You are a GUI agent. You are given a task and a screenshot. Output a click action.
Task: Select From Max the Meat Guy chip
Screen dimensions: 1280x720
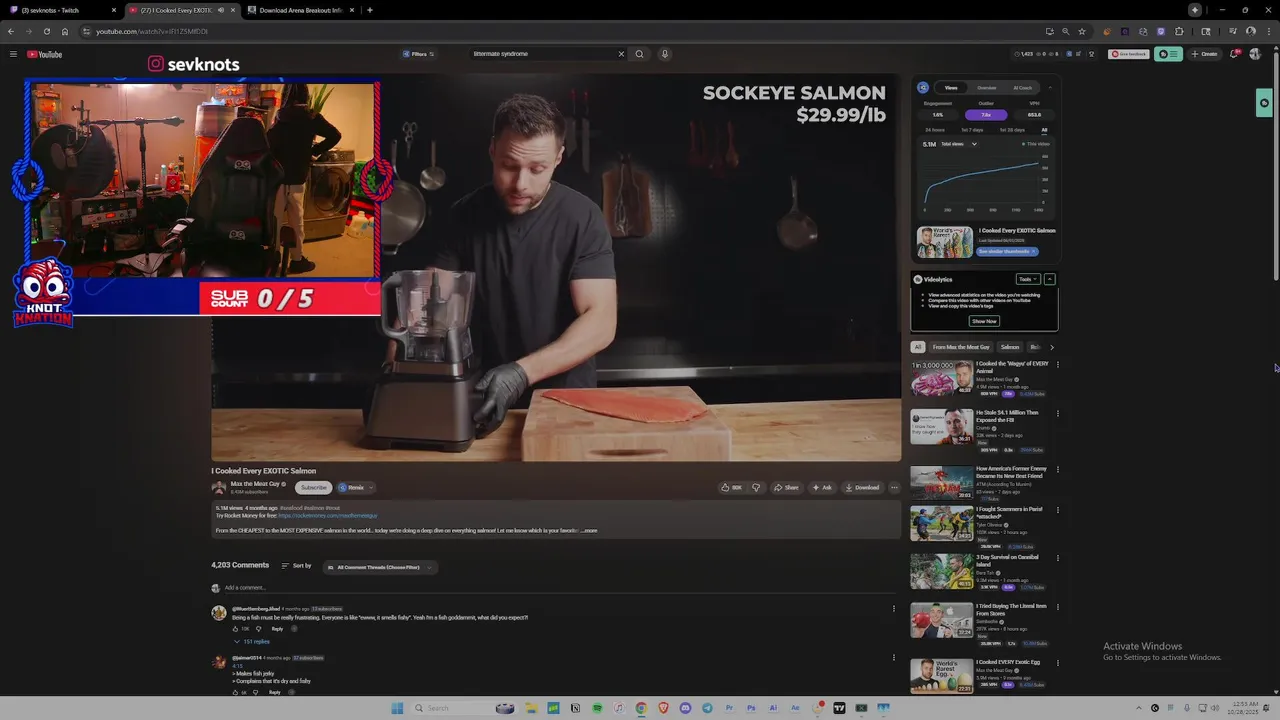pyautogui.click(x=961, y=347)
